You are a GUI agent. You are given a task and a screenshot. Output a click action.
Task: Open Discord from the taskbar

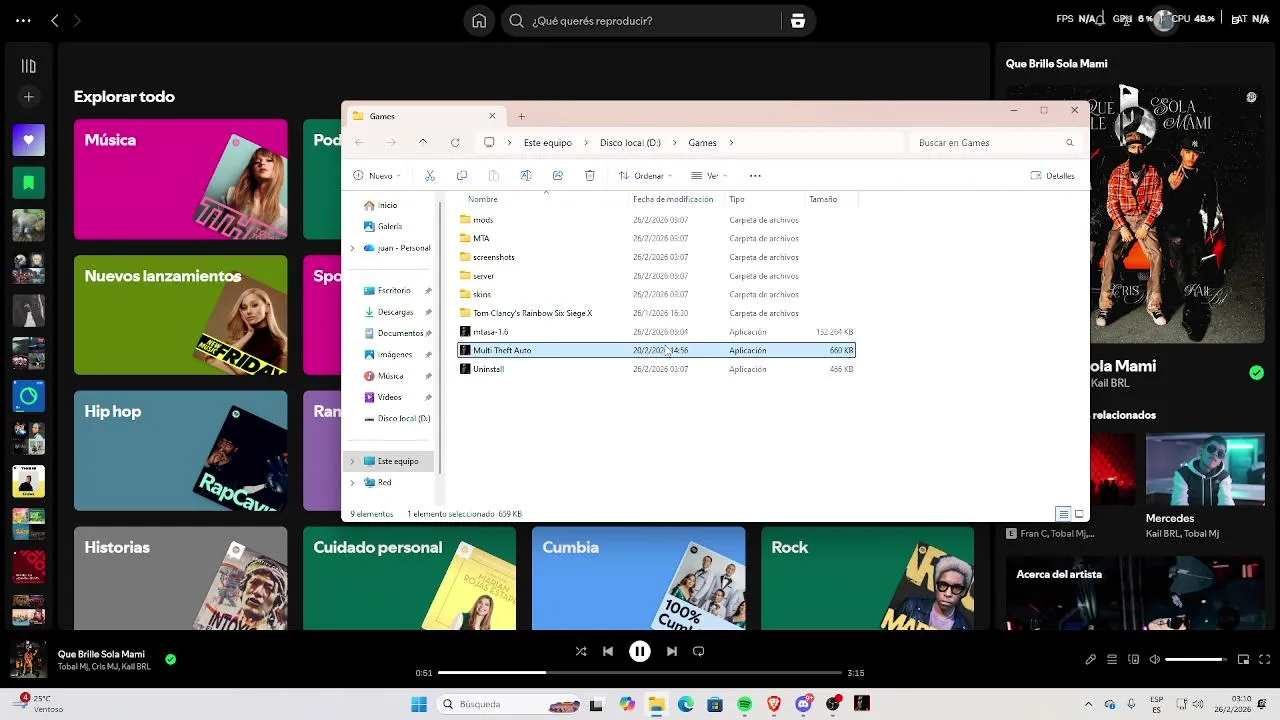tap(803, 705)
